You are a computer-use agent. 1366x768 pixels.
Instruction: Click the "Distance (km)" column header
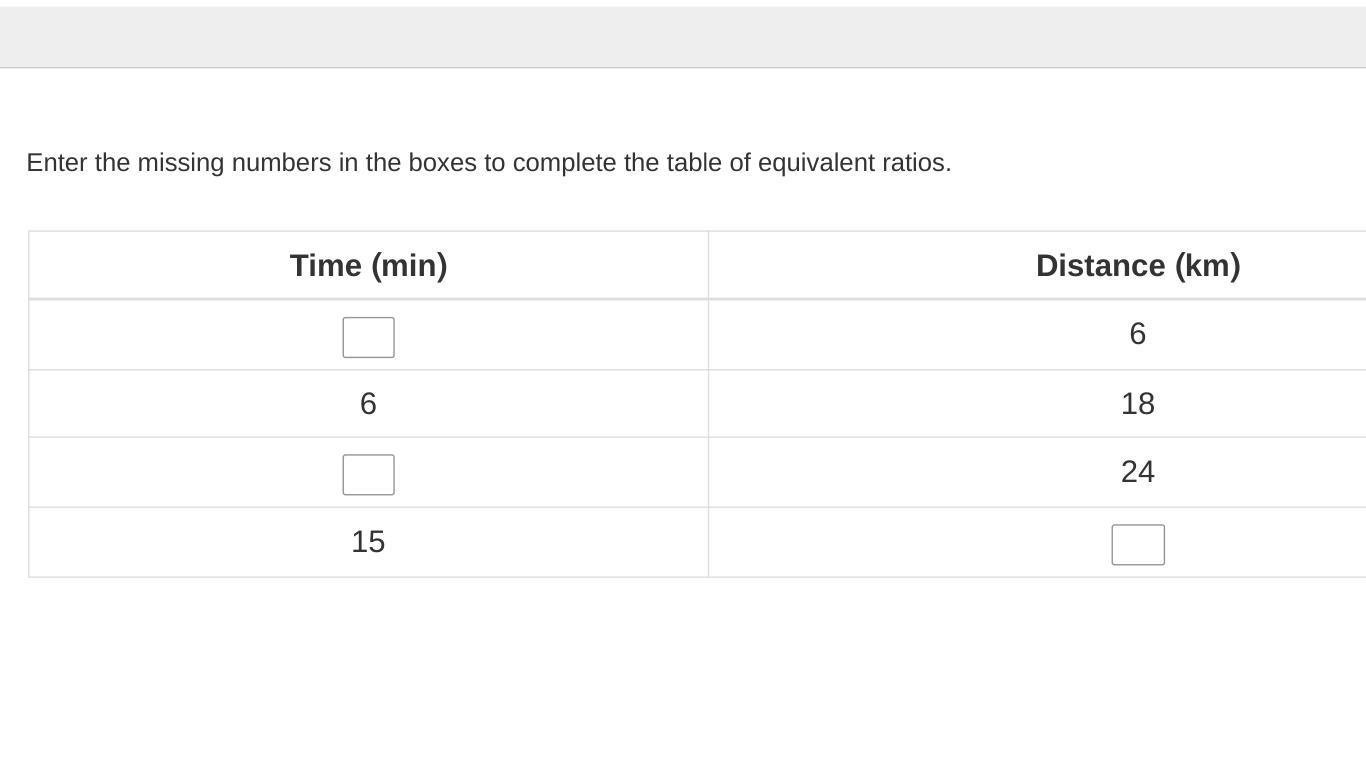(x=1138, y=265)
